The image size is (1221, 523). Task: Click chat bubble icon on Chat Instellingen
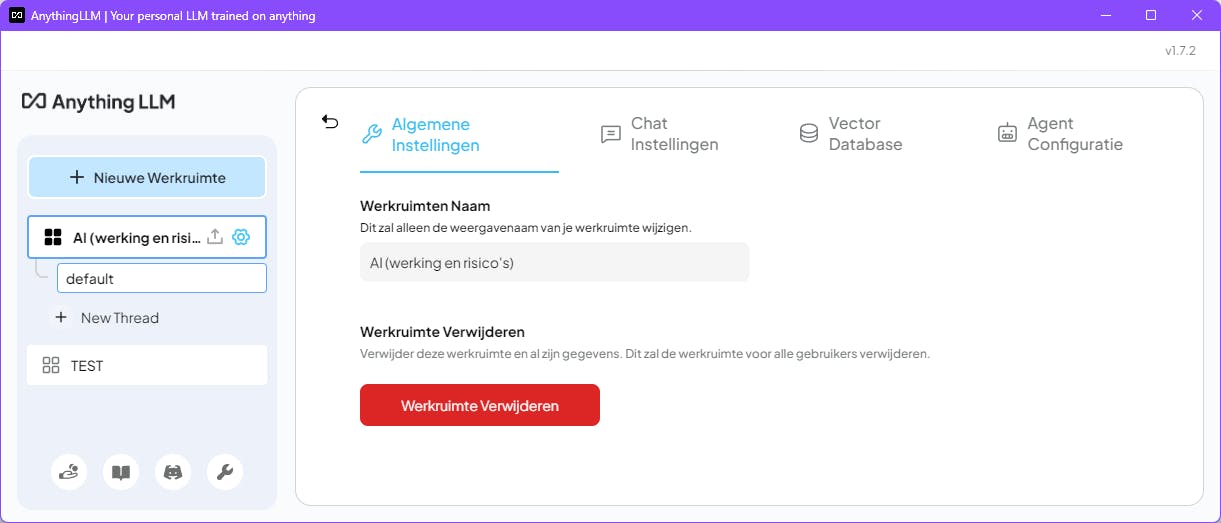(x=610, y=134)
